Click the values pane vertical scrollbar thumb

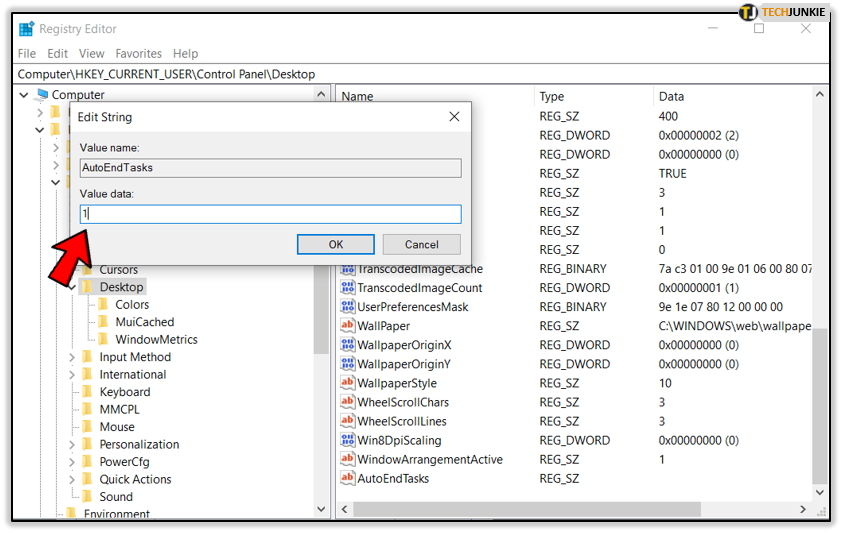click(x=819, y=406)
